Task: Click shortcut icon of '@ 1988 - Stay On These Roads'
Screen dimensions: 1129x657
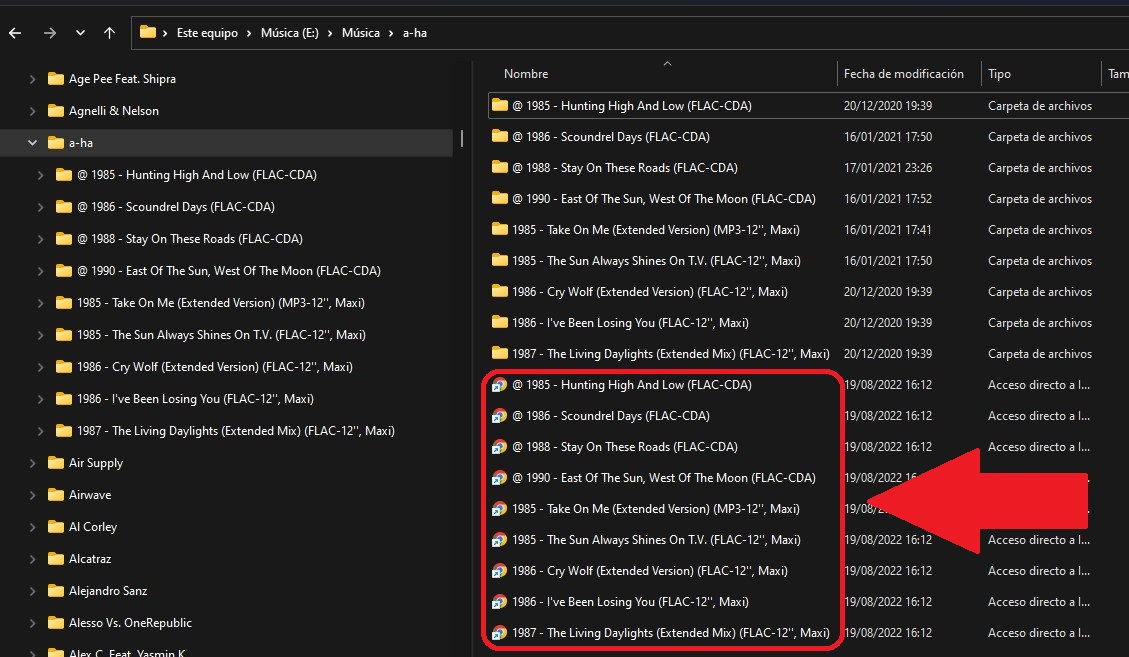Action: pyautogui.click(x=499, y=447)
